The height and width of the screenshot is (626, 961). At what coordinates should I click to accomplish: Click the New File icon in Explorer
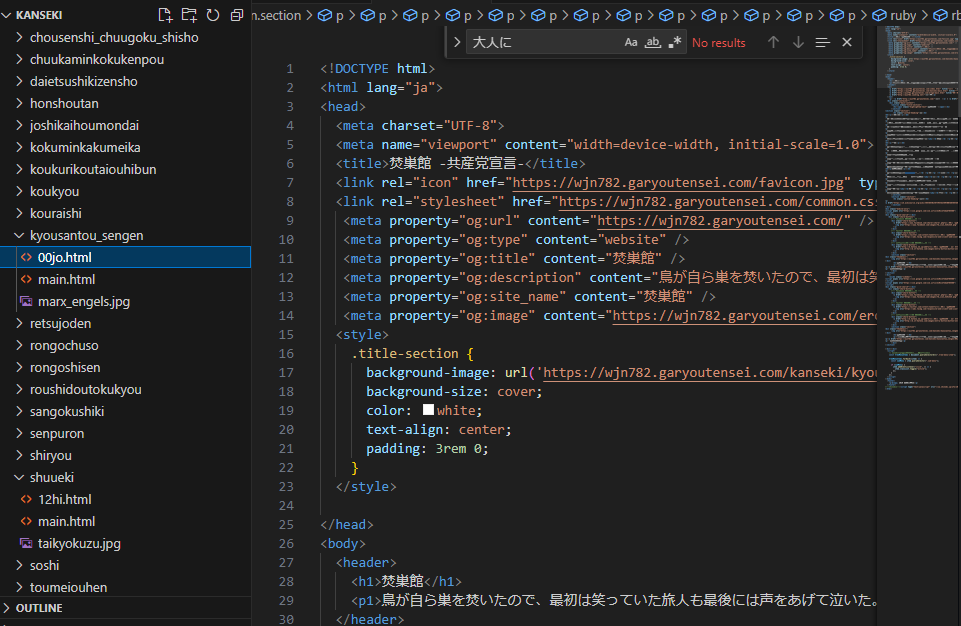click(166, 15)
